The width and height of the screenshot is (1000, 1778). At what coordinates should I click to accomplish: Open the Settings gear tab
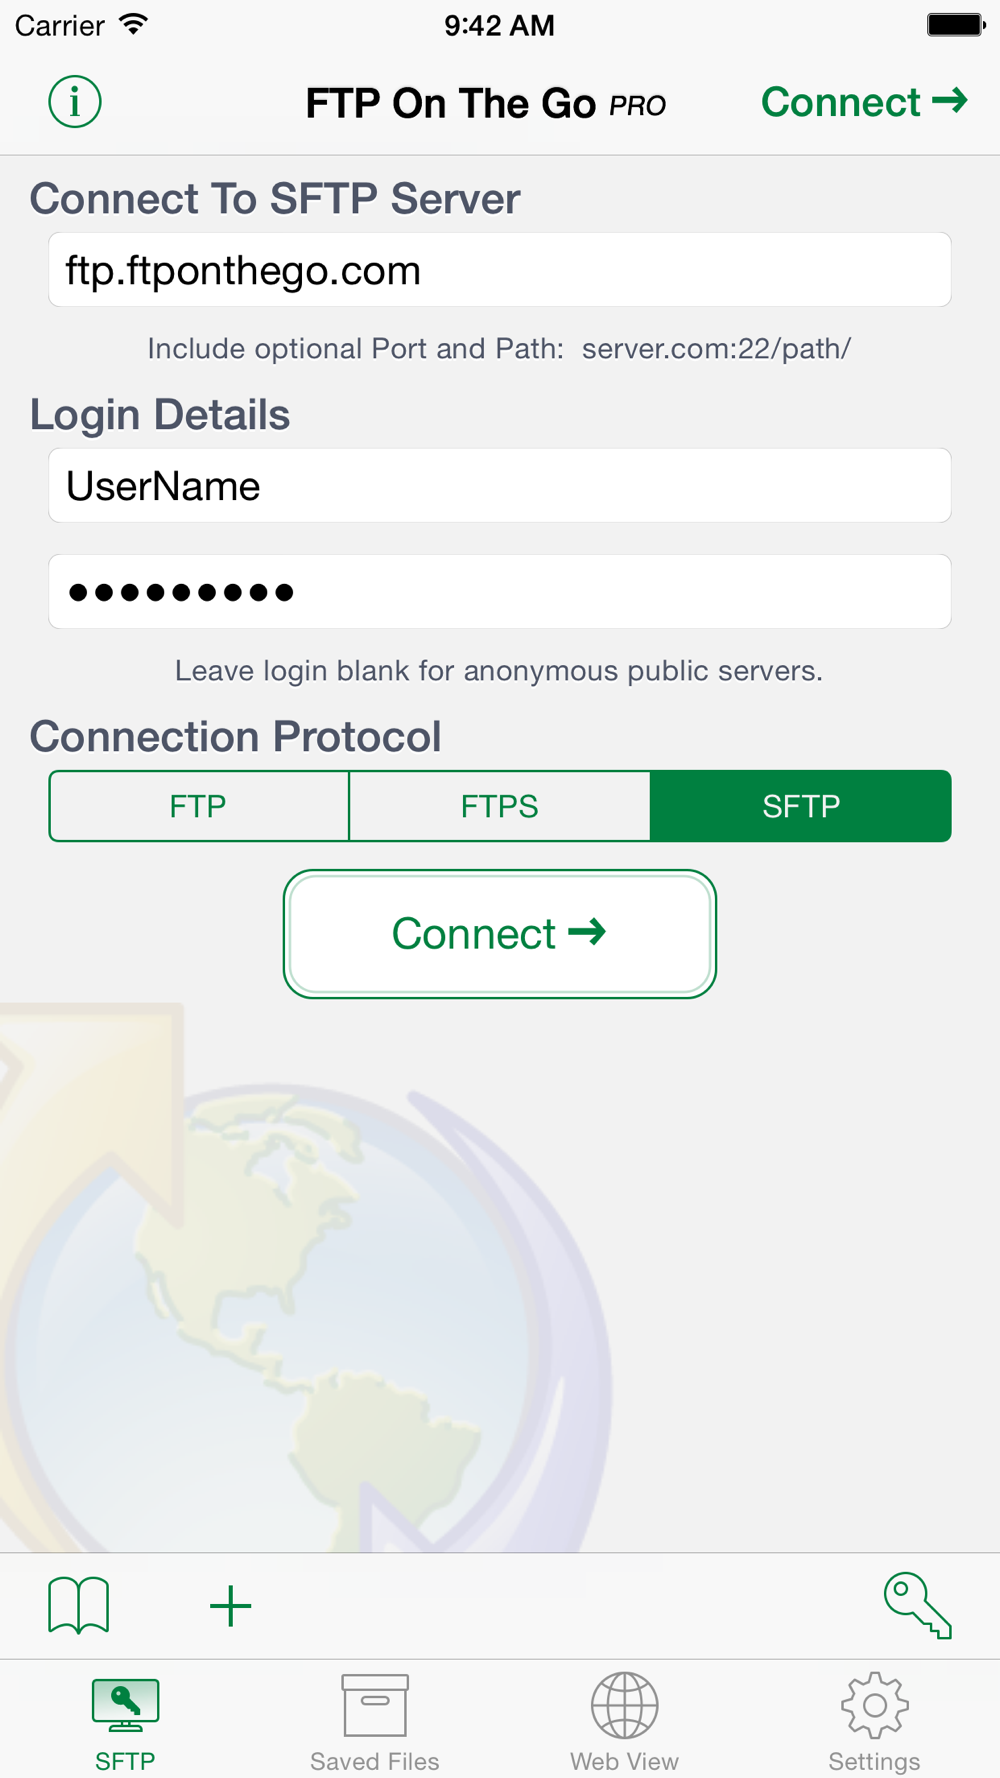(874, 1722)
